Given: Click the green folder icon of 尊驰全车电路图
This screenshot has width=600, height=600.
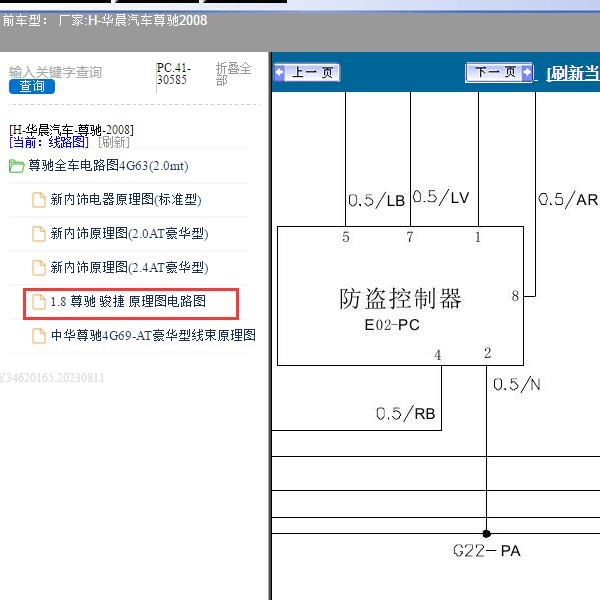Looking at the screenshot, I should click(16, 166).
